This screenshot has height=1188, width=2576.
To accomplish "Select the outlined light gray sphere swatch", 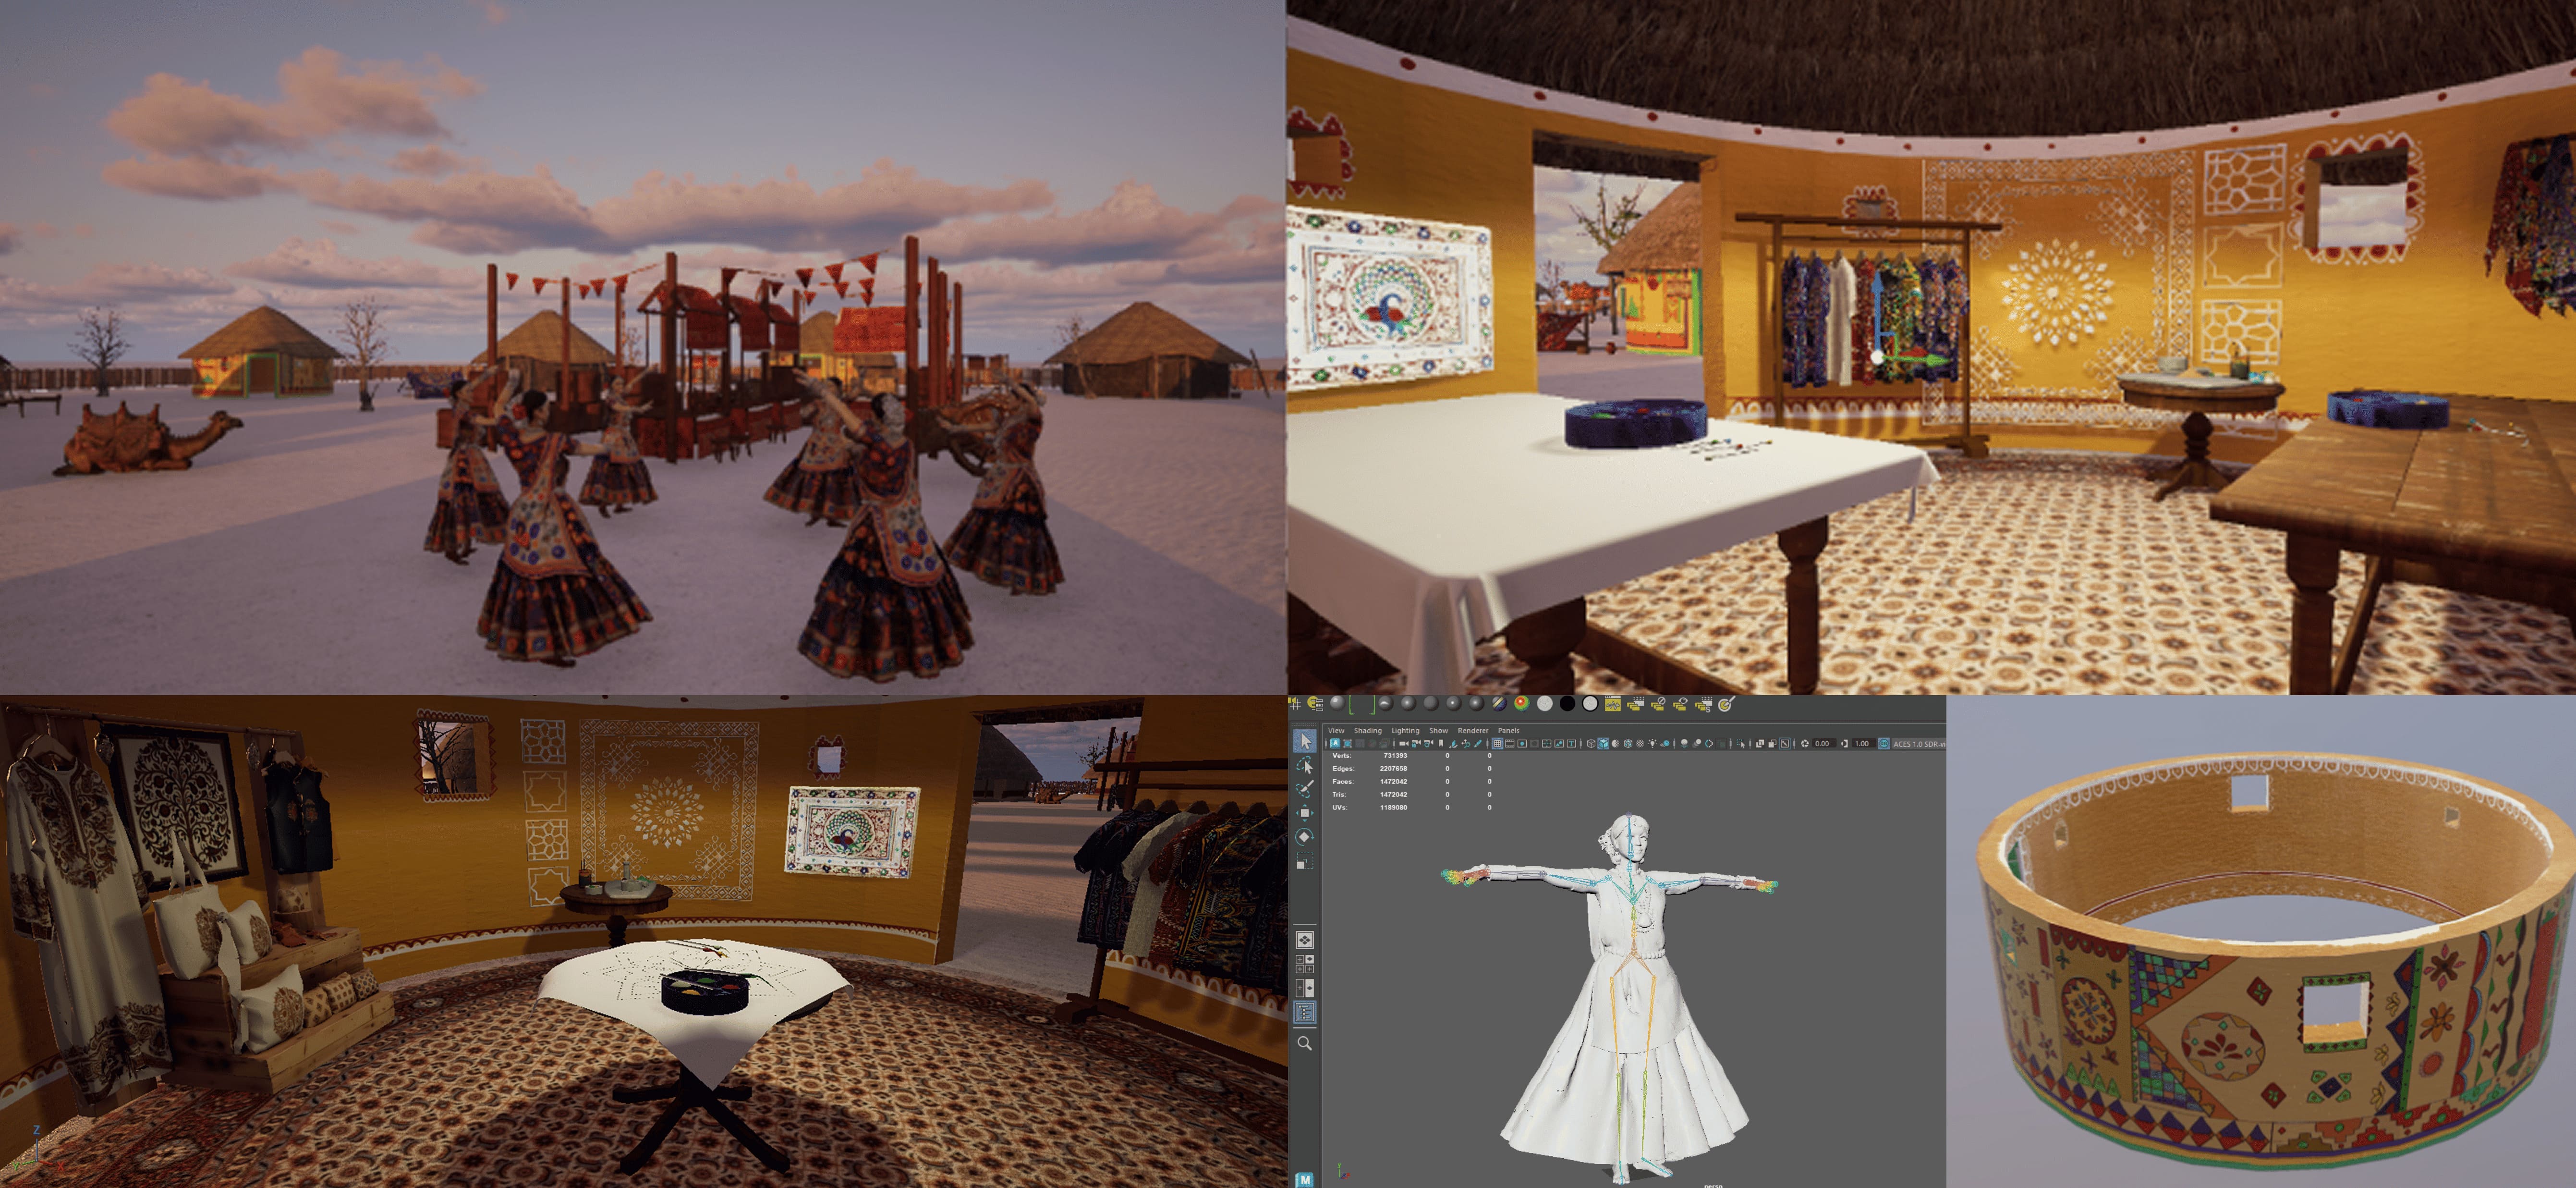I will click(1590, 703).
